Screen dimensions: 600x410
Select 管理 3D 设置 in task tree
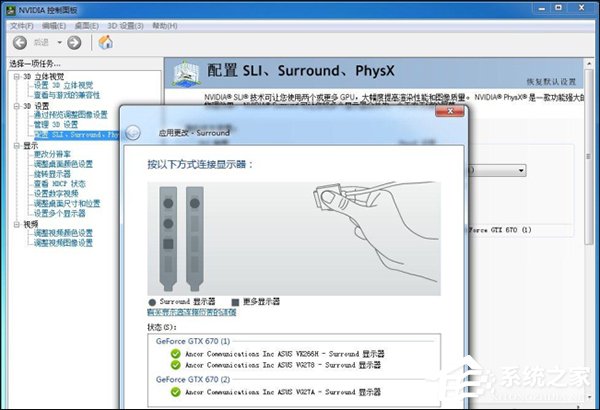[56, 124]
